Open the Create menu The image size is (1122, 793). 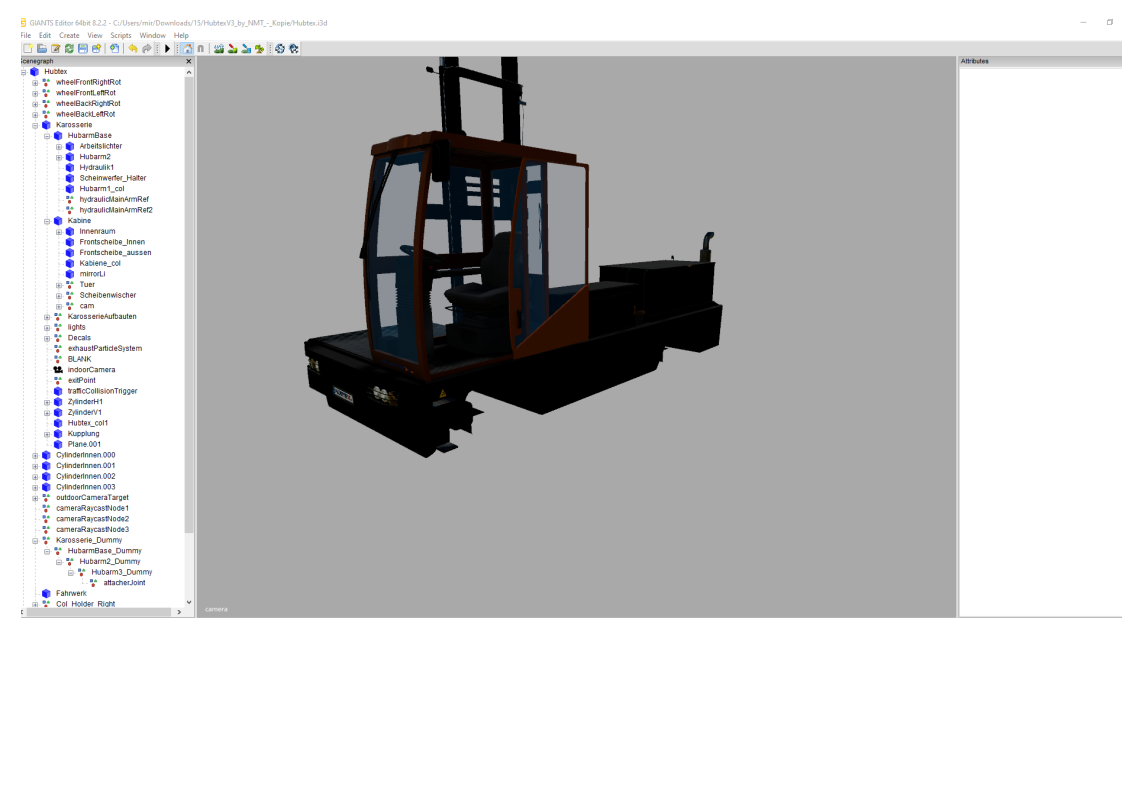pos(69,35)
